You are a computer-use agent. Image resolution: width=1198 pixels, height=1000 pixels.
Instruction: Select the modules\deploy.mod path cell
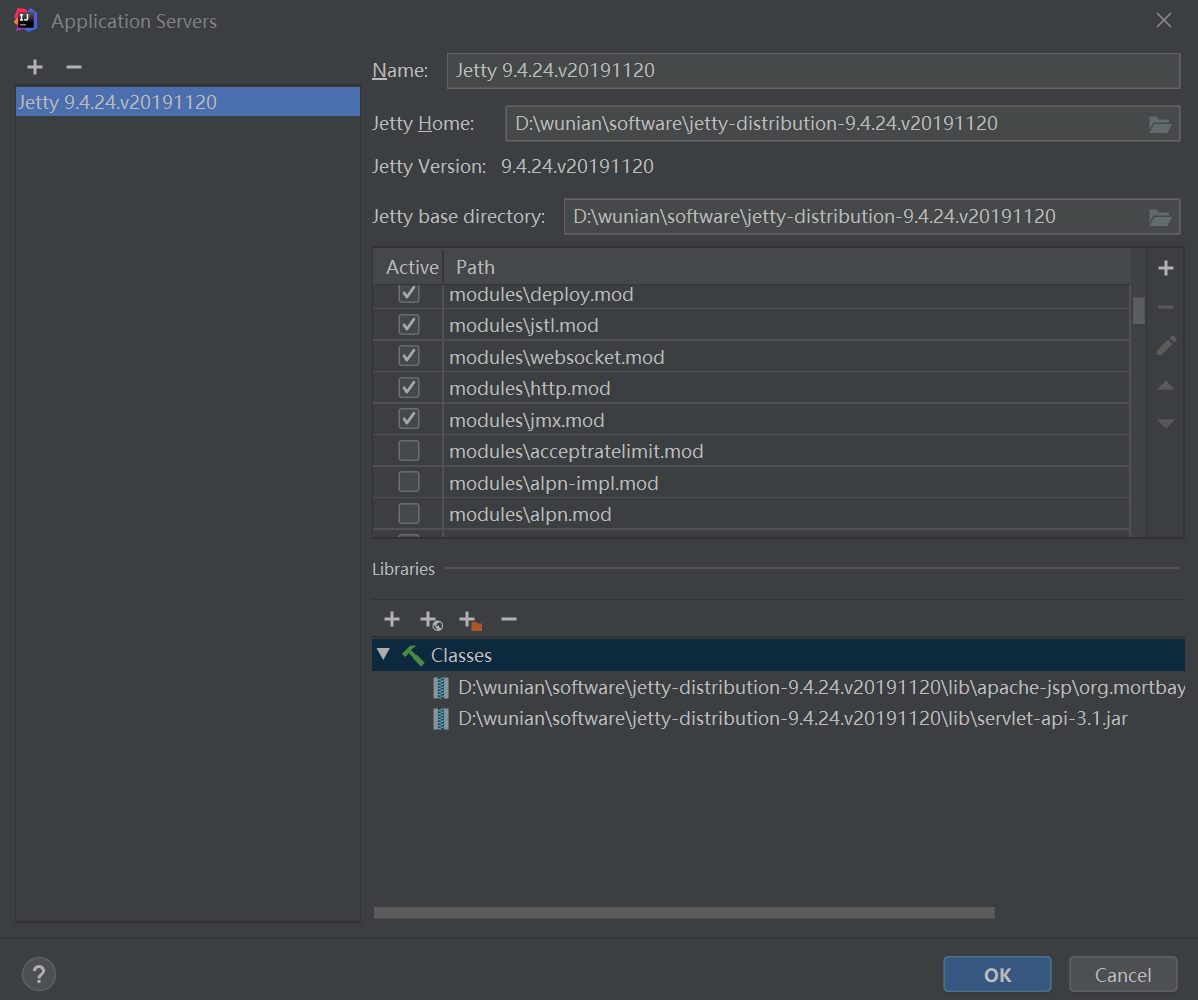tap(786, 296)
